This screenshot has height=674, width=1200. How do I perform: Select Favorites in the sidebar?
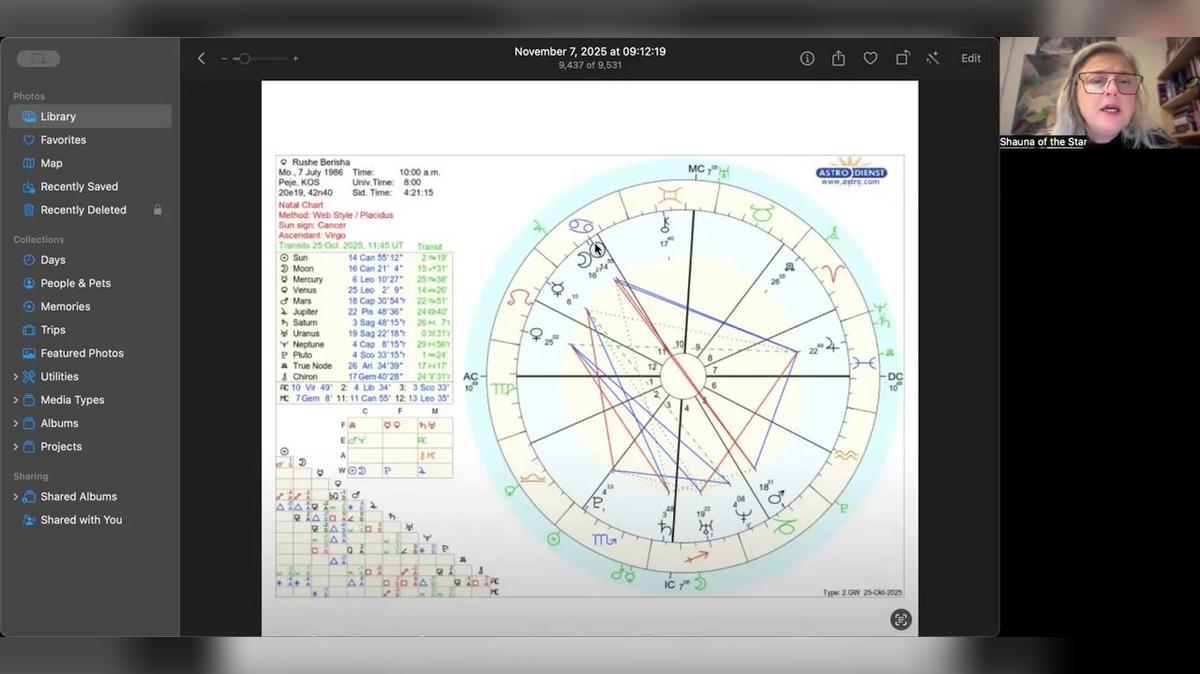tap(63, 140)
